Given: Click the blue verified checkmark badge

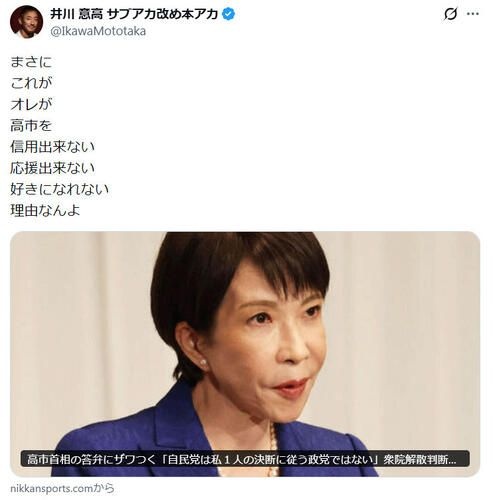Looking at the screenshot, I should [228, 14].
